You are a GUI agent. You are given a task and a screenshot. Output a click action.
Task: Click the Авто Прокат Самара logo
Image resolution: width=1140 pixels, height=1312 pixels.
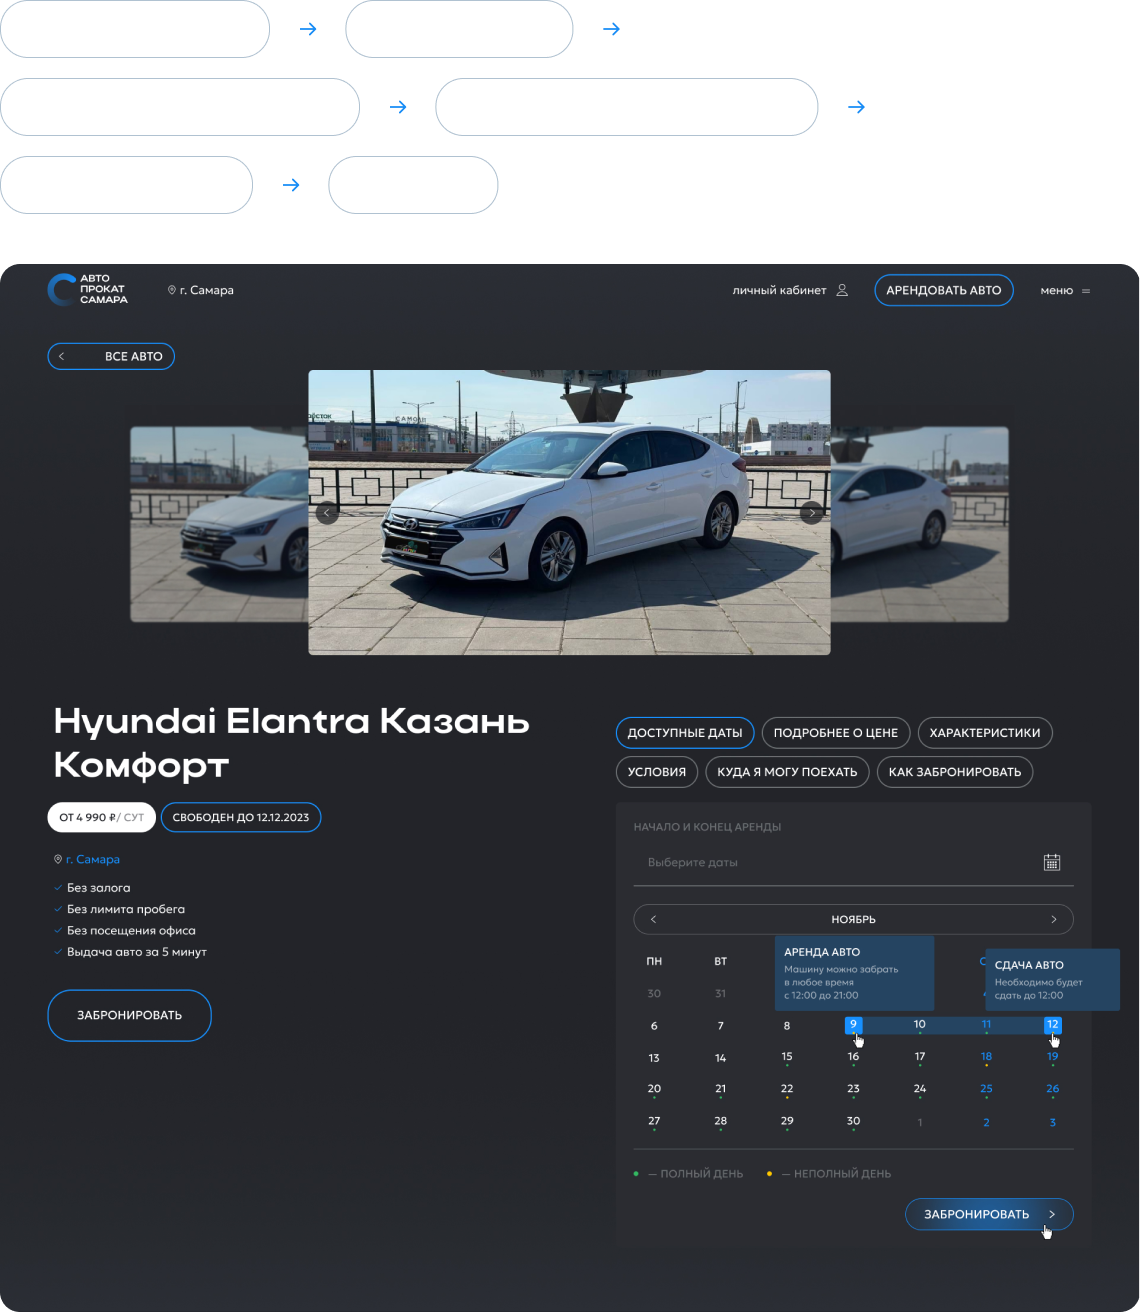[x=88, y=289]
